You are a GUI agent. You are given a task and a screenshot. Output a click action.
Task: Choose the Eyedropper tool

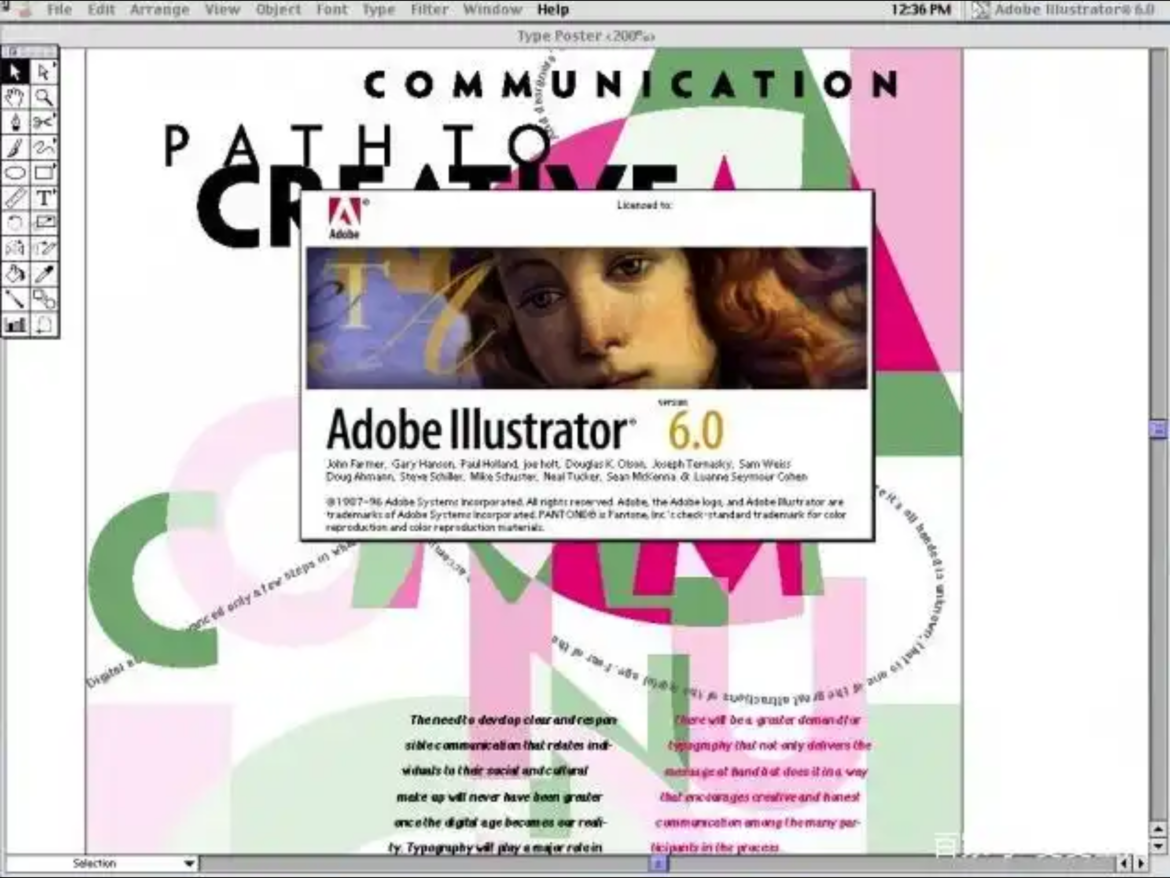pyautogui.click(x=45, y=274)
